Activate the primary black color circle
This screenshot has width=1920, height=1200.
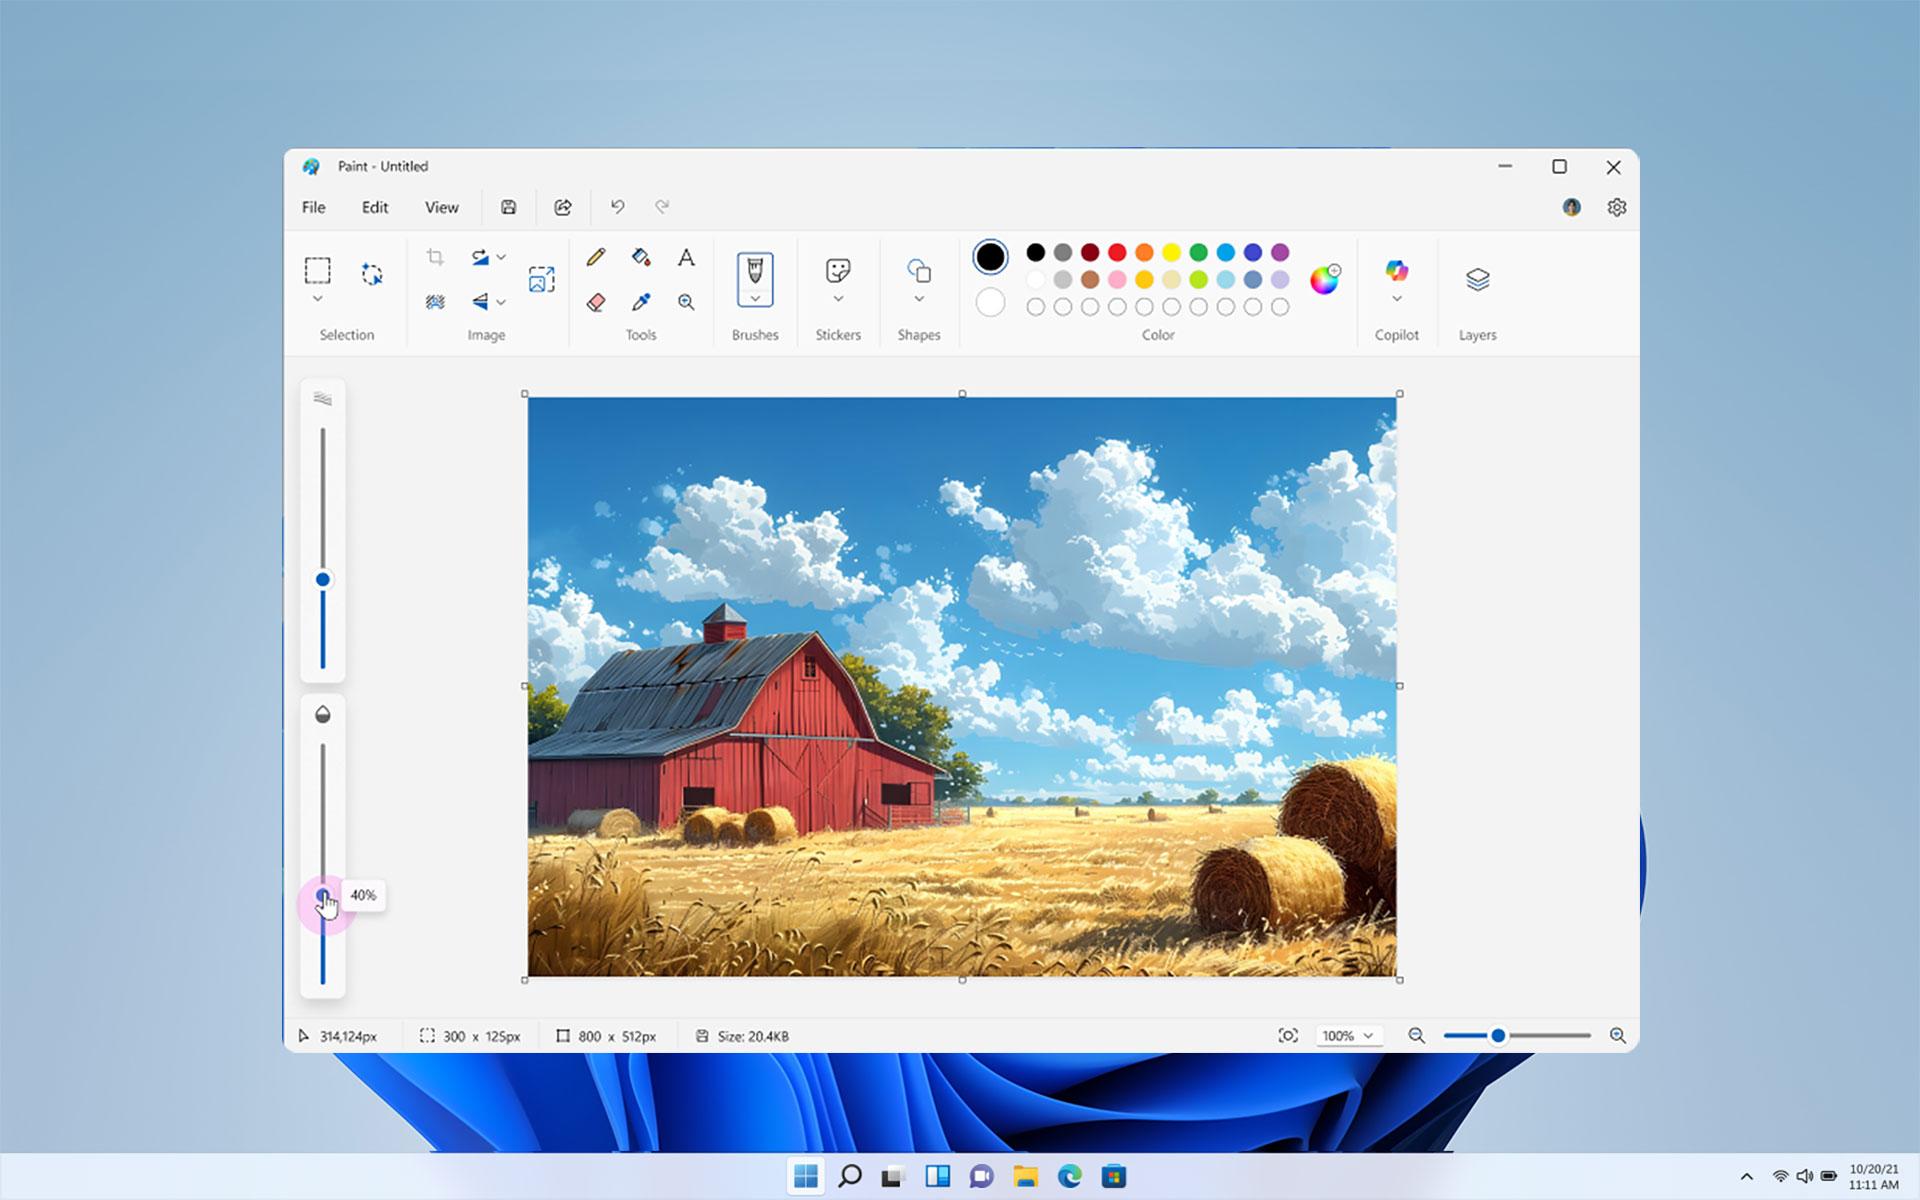coord(990,257)
